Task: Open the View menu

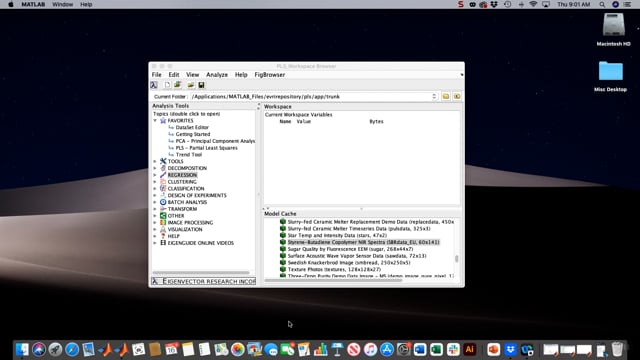Action: [x=192, y=75]
